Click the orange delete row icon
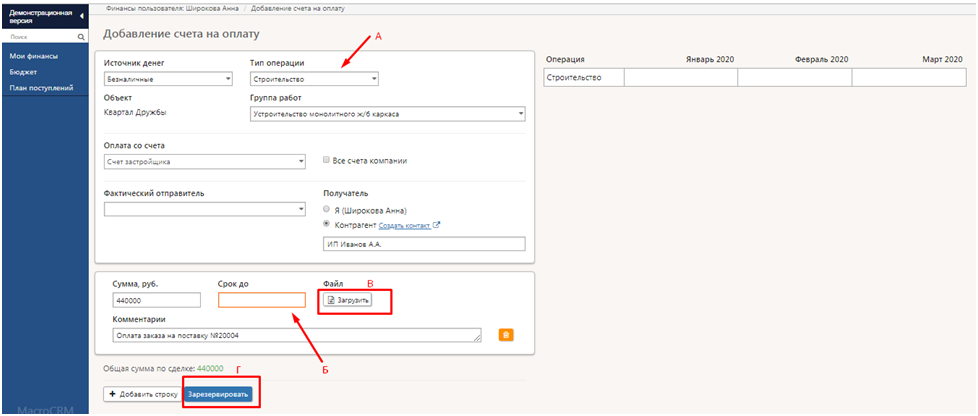 click(505, 335)
